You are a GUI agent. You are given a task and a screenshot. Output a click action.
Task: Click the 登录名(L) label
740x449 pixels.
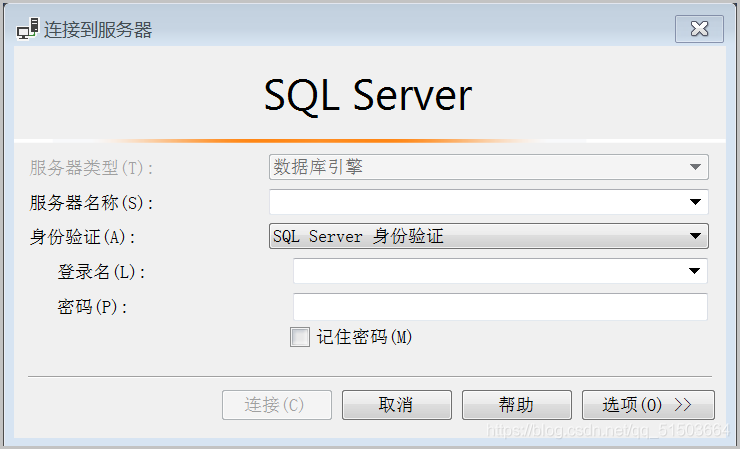coord(101,272)
